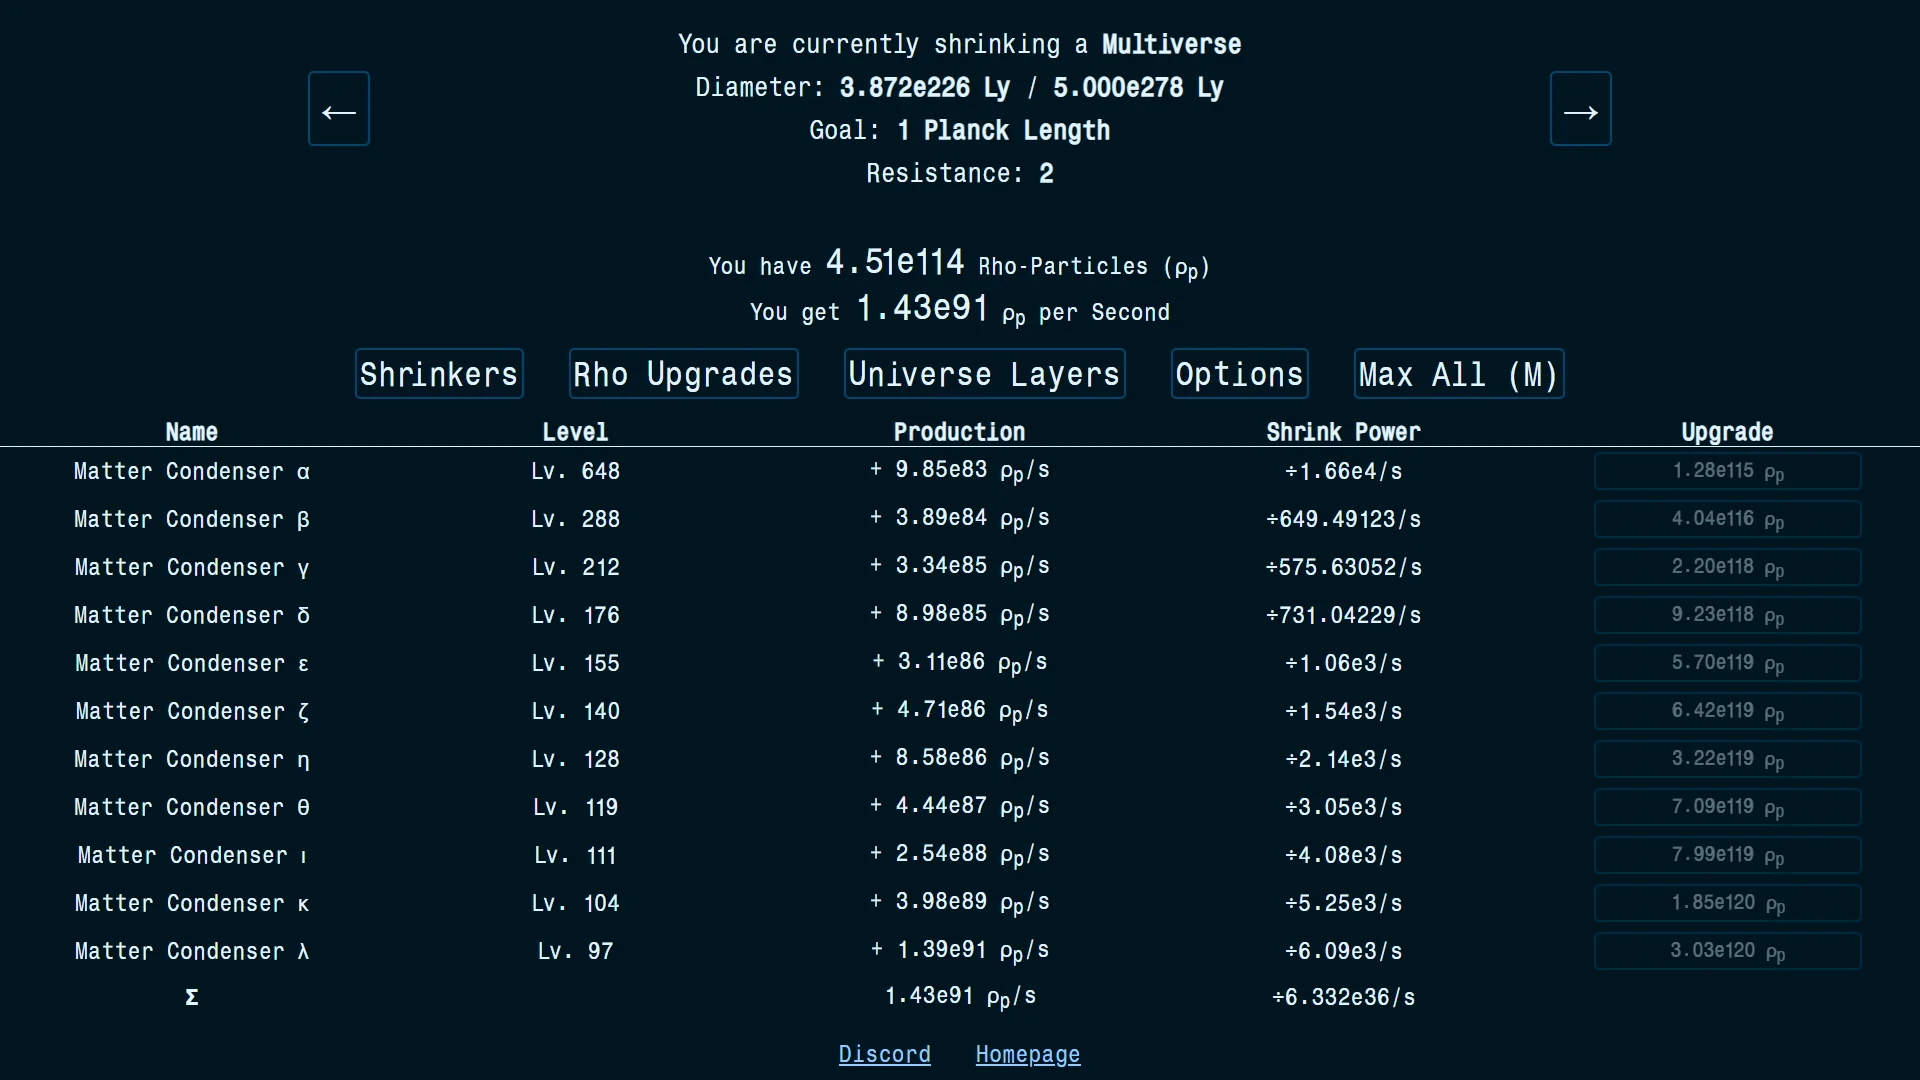
Task: Open the Discord link
Action: (884, 1055)
